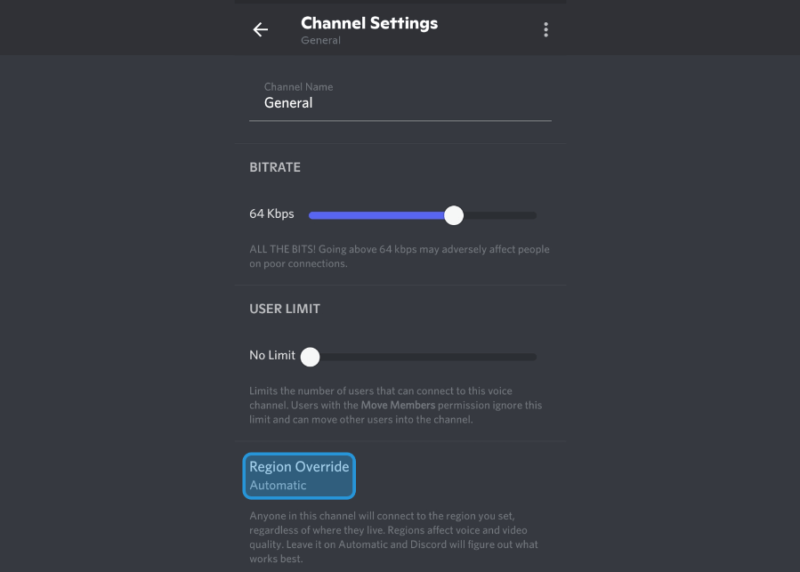The image size is (800, 572).
Task: Open the three-dot overflow menu
Action: pos(545,30)
